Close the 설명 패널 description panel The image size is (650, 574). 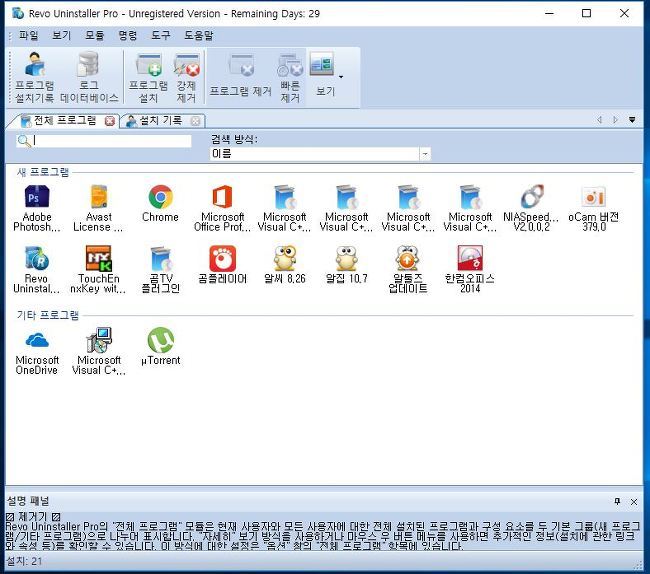click(x=634, y=502)
